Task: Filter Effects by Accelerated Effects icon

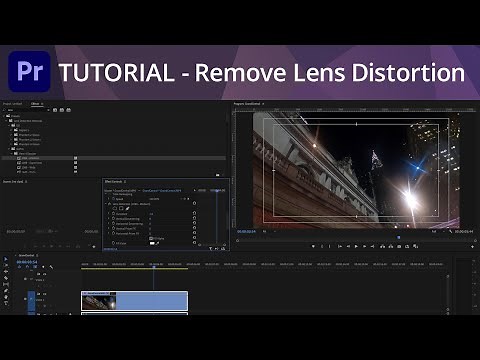Action: tap(55, 110)
